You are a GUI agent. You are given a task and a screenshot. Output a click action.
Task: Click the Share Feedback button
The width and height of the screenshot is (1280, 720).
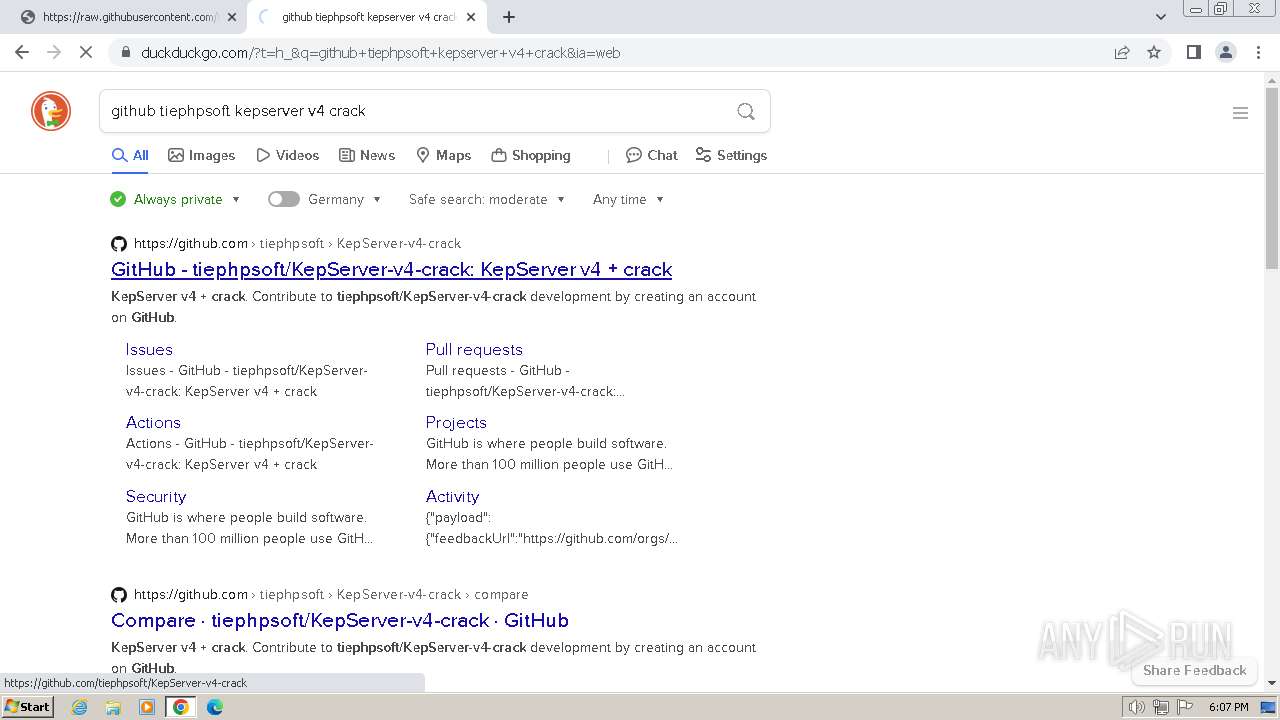(x=1194, y=670)
